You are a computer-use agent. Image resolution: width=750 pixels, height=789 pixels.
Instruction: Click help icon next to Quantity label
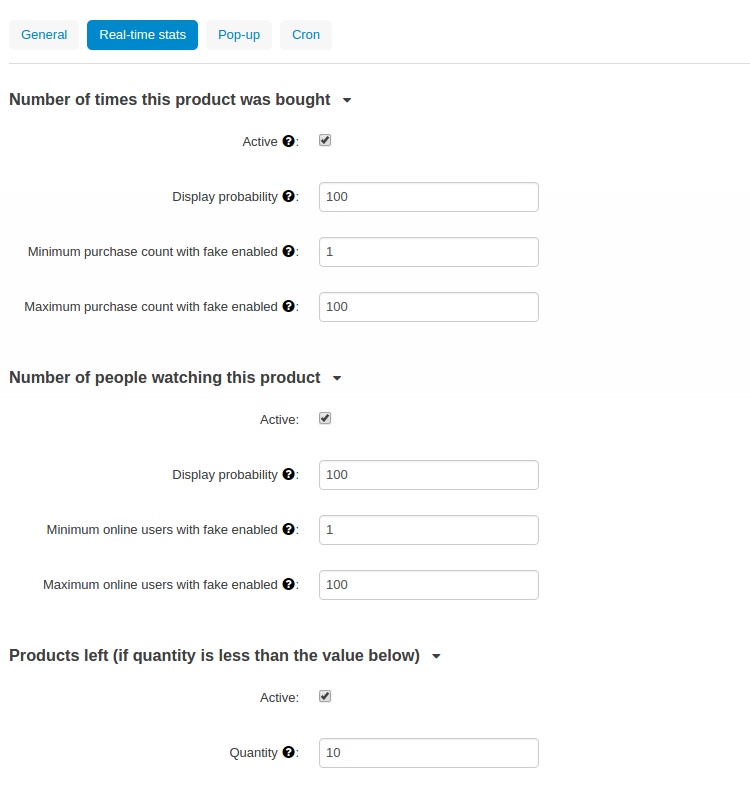click(x=288, y=752)
